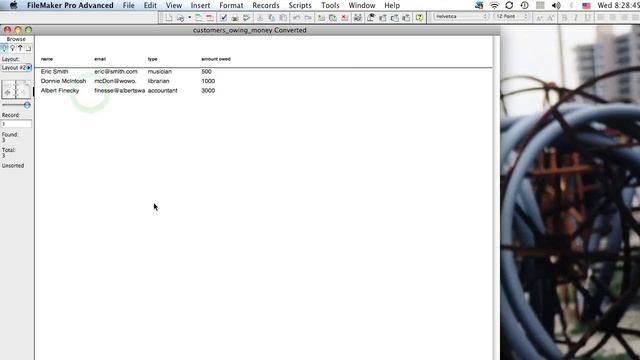
Task: Switch to Preview mode icon
Action: [28, 48]
